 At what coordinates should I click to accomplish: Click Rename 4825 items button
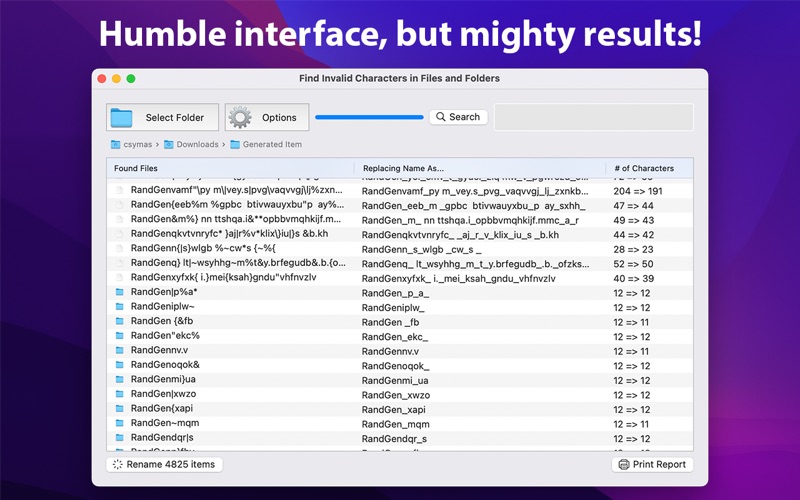(164, 464)
